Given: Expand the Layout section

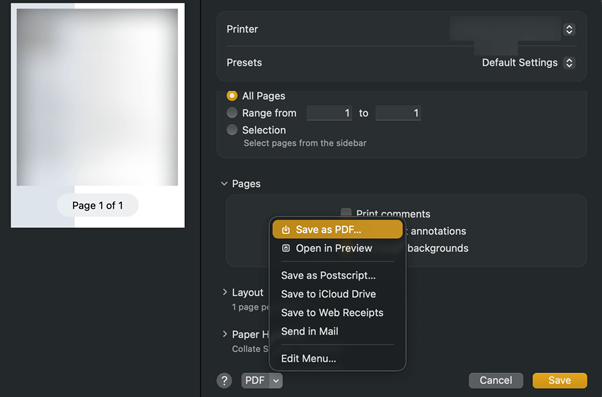Looking at the screenshot, I should click(x=225, y=292).
